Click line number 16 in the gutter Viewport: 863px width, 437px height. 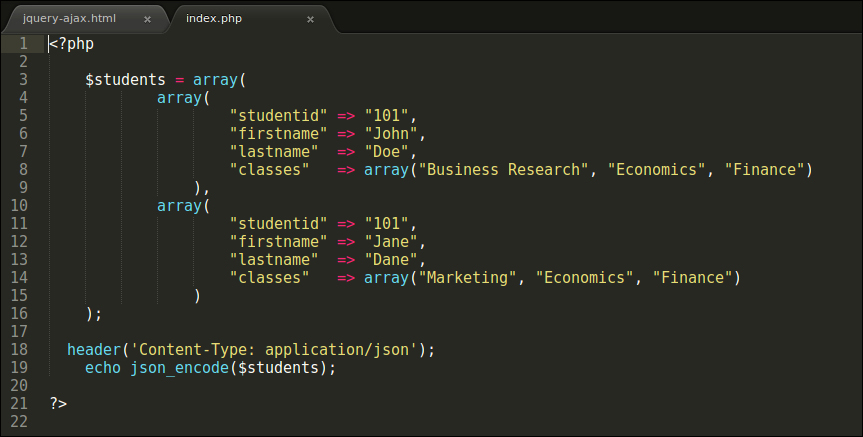(x=19, y=314)
